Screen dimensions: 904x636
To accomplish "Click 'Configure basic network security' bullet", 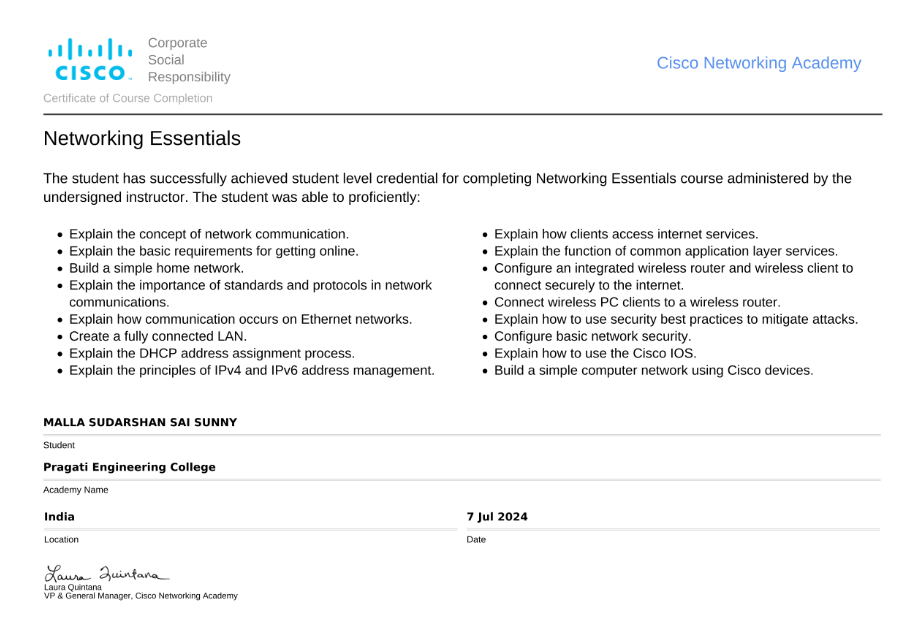I will [592, 336].
